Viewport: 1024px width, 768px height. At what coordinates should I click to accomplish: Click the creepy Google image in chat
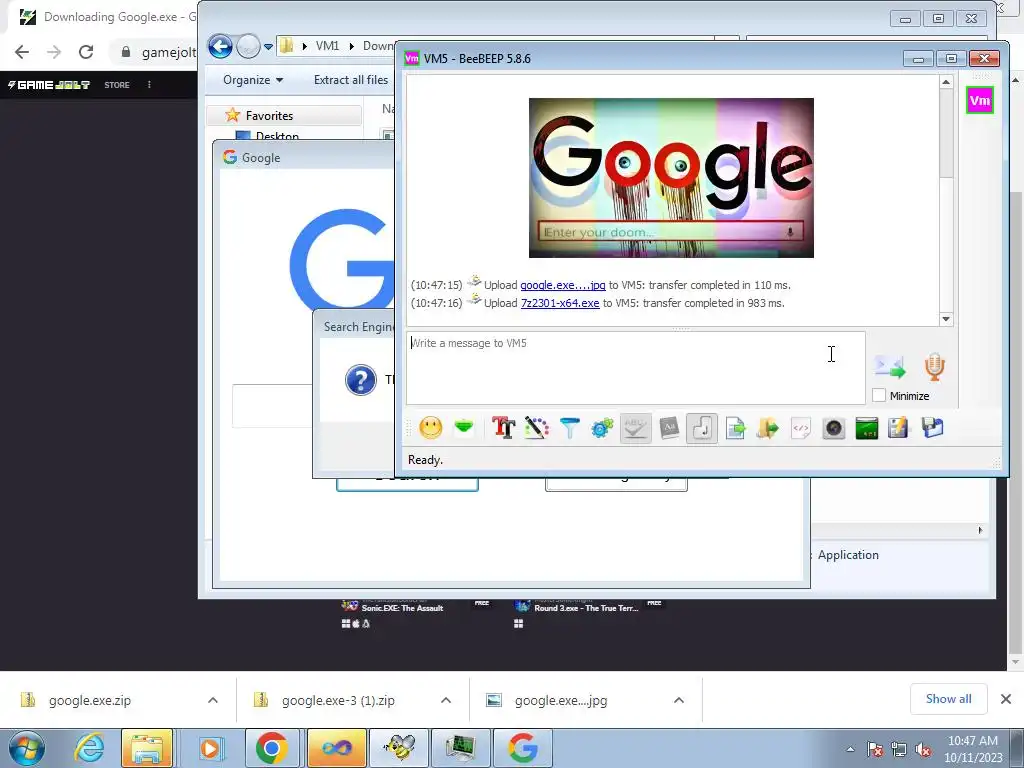(671, 178)
